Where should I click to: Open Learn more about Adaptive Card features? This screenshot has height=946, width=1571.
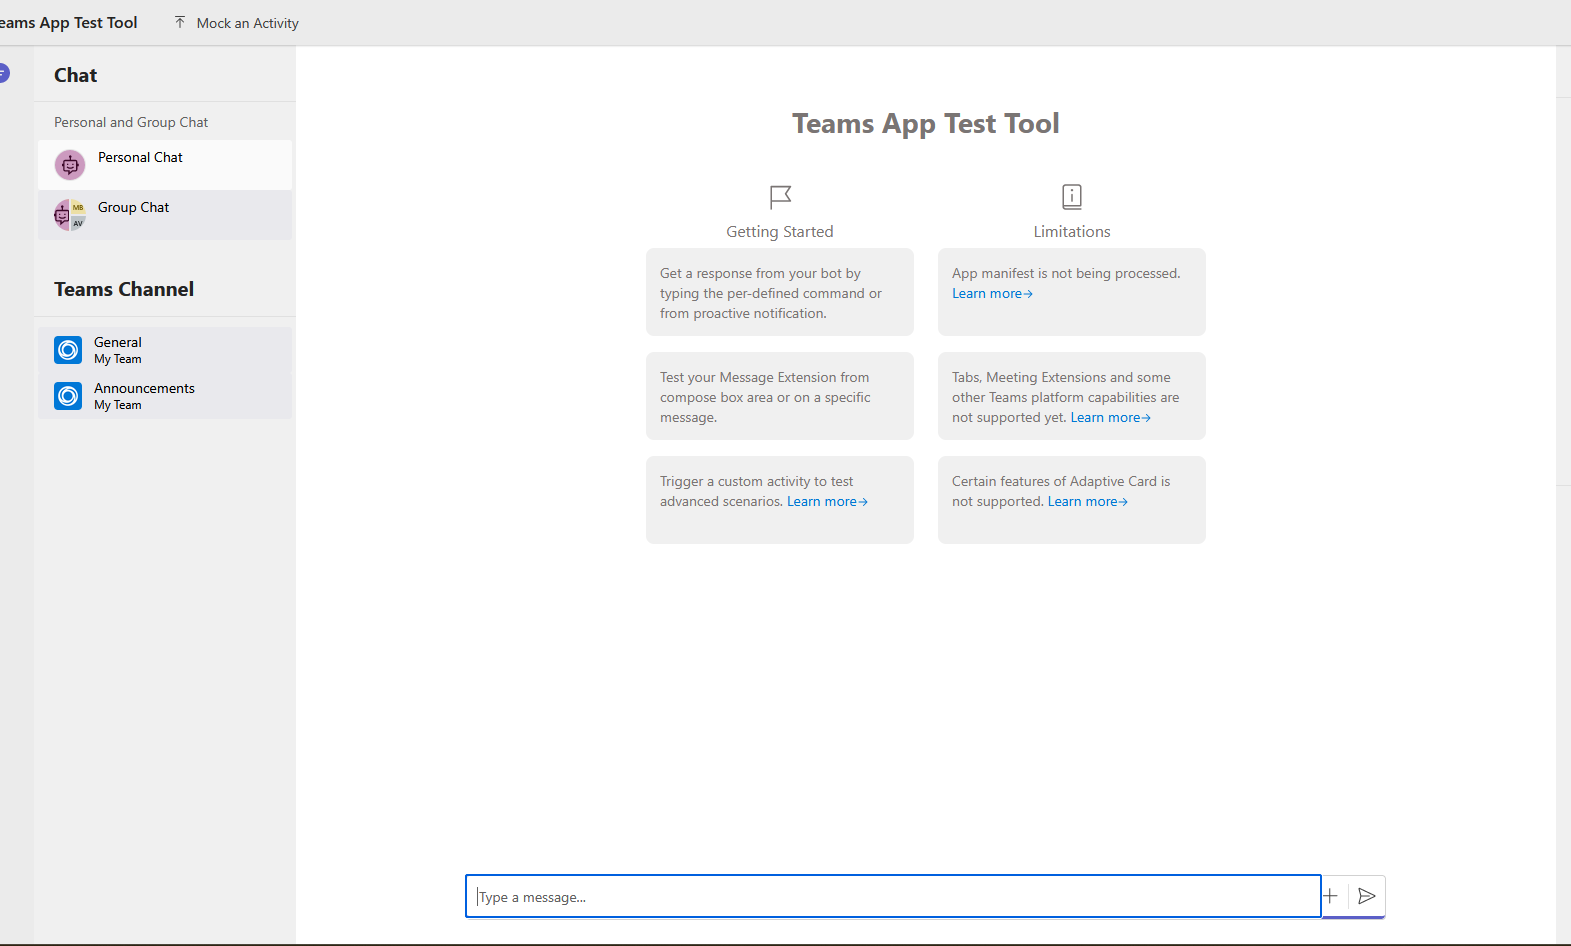pyautogui.click(x=1088, y=502)
